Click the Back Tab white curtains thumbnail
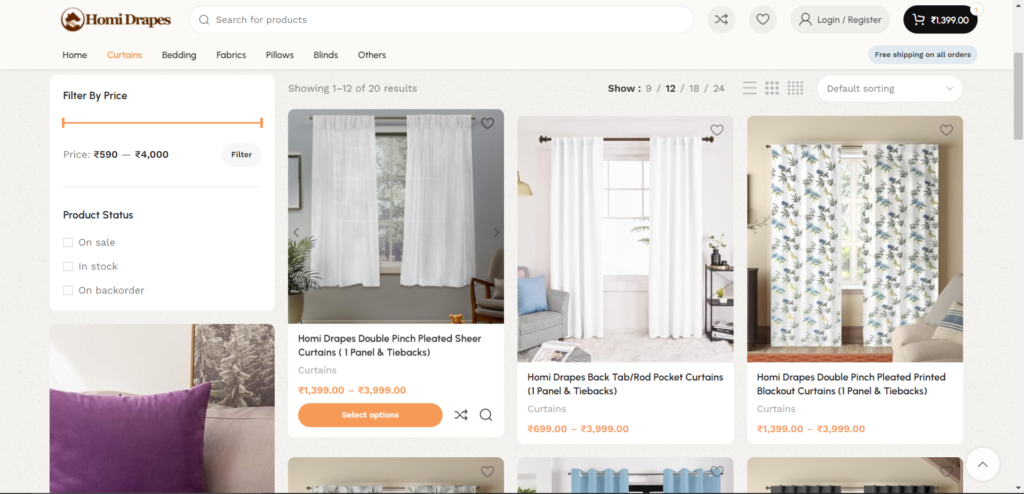Image resolution: width=1024 pixels, height=494 pixels. point(625,239)
